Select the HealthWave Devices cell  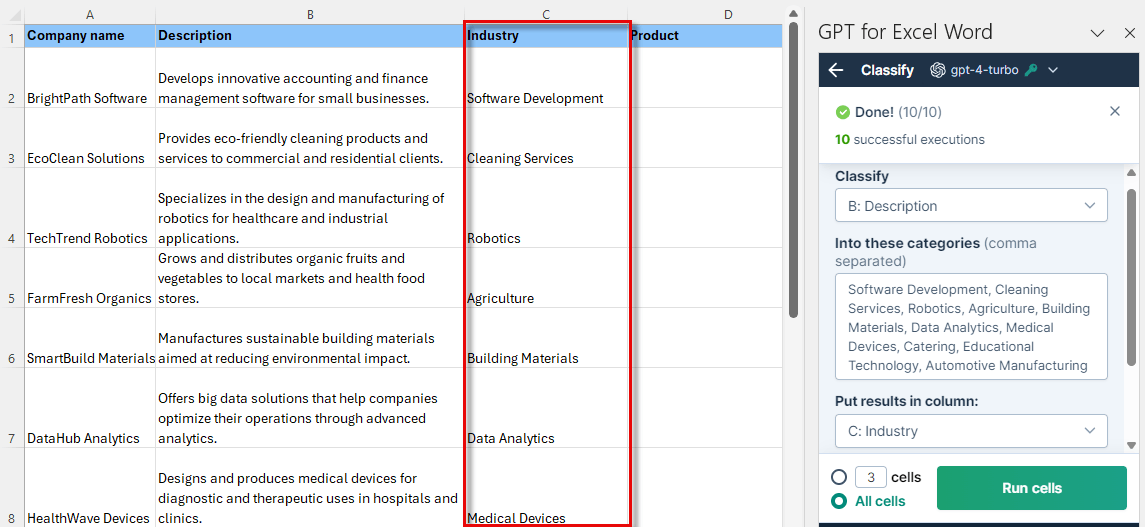tap(90, 488)
